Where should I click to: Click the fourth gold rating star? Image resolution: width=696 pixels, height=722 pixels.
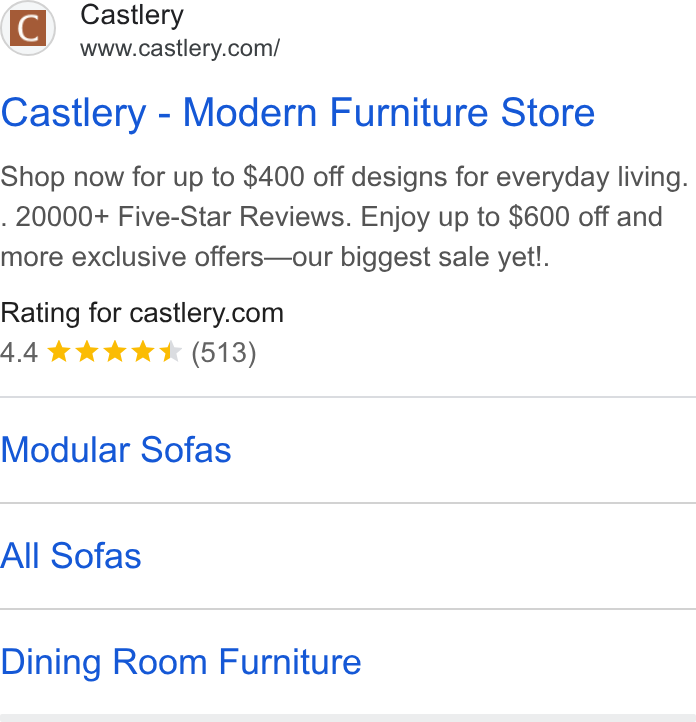tap(143, 352)
